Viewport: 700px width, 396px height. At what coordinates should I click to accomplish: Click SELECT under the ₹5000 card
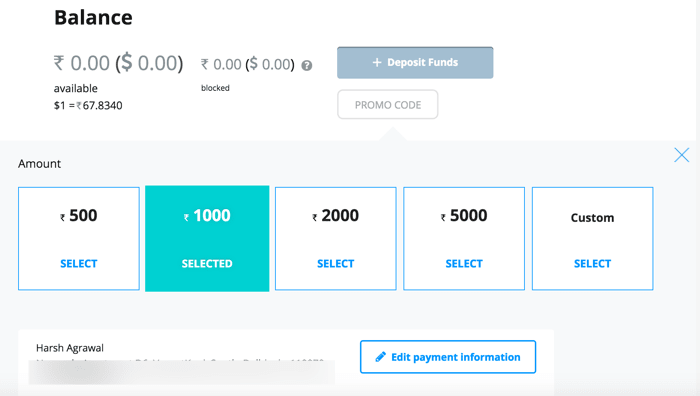click(x=464, y=264)
